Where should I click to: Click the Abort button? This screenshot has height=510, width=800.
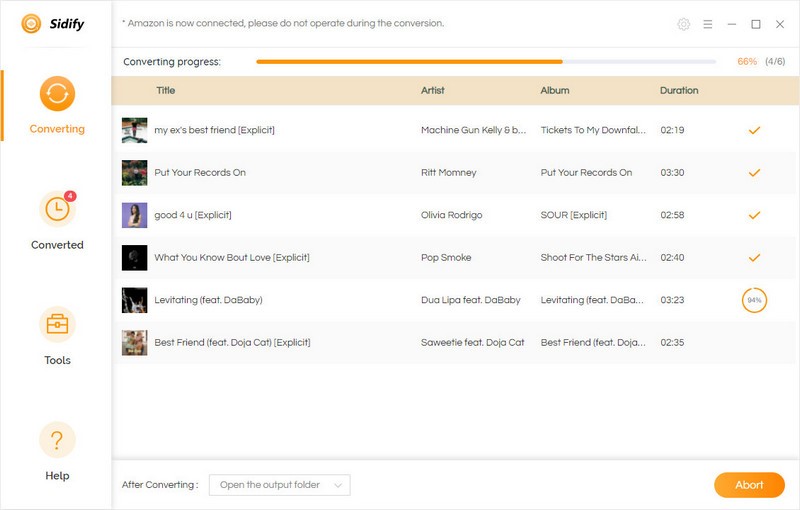[749, 485]
